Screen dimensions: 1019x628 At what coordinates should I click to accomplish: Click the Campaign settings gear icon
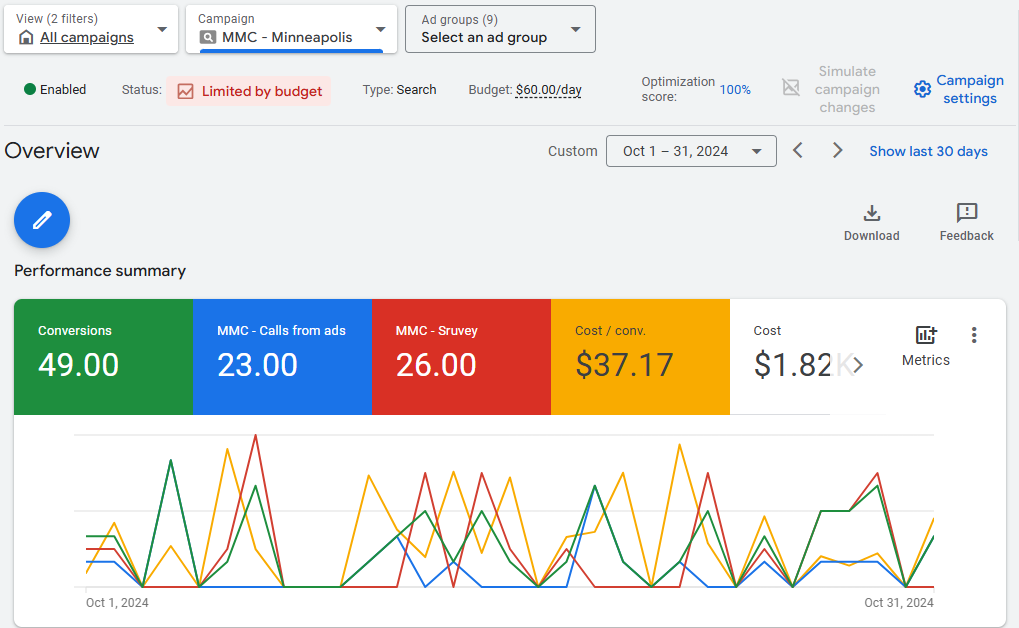tap(922, 90)
